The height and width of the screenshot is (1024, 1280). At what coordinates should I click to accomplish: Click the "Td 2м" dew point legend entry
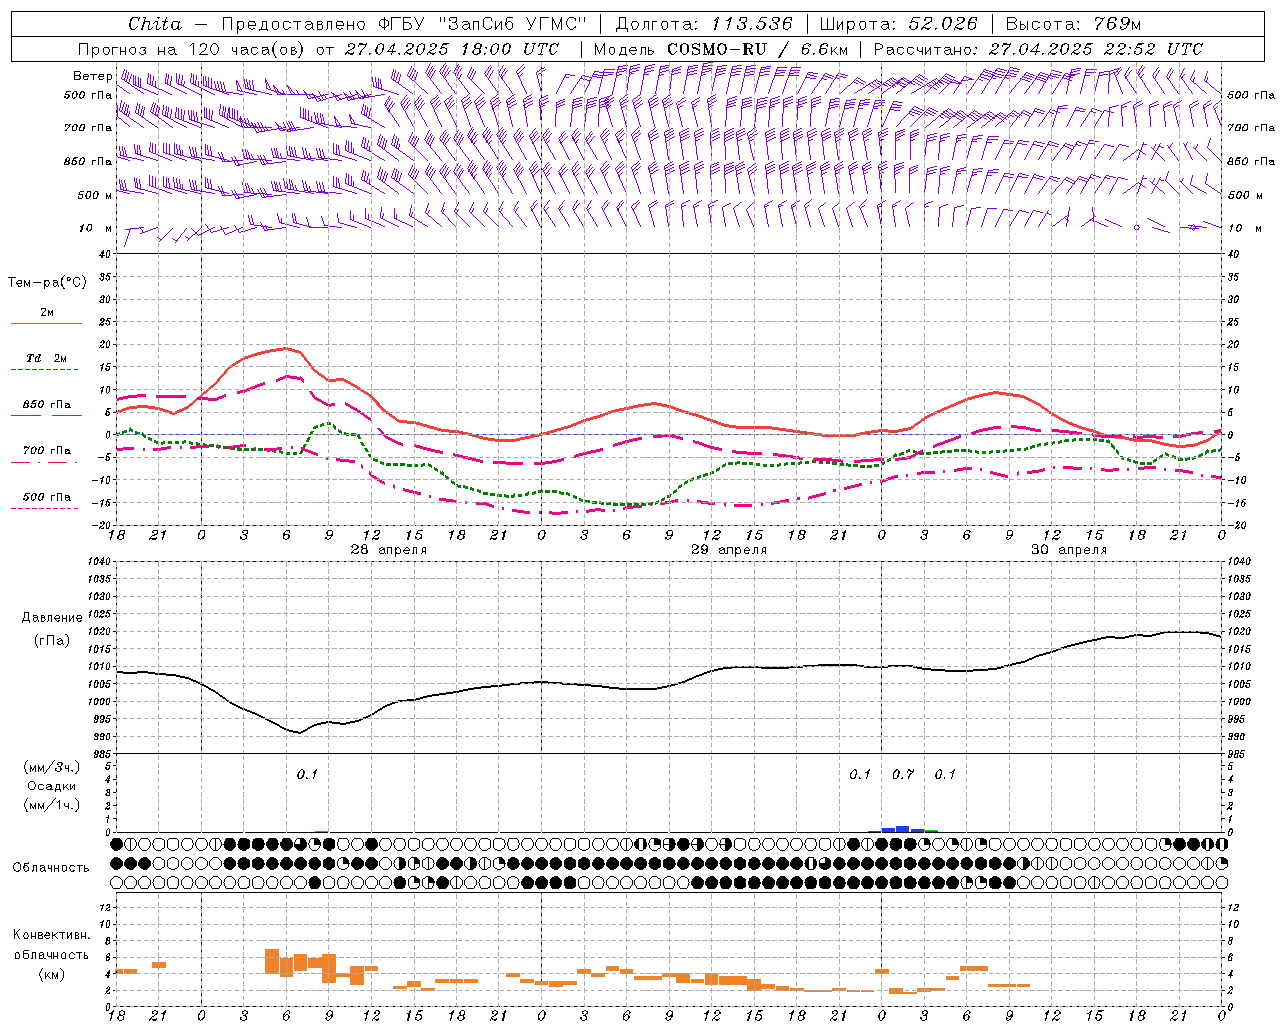(x=47, y=358)
